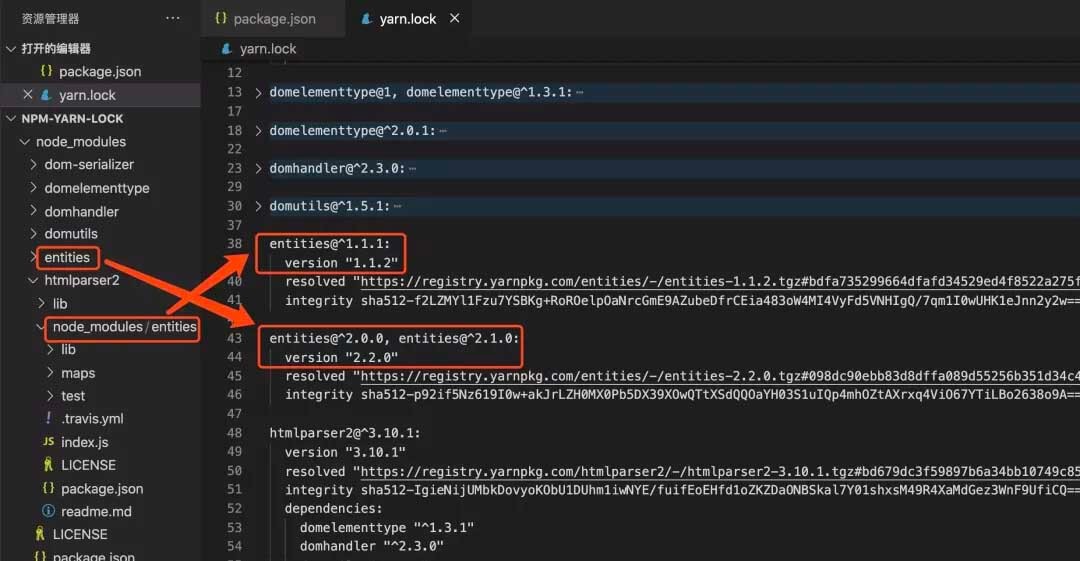Open package.json under open editors section
The image size is (1080, 561).
click(x=100, y=72)
